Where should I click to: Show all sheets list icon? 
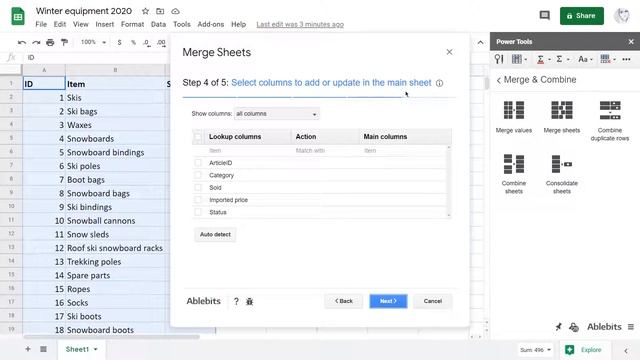click(43, 349)
